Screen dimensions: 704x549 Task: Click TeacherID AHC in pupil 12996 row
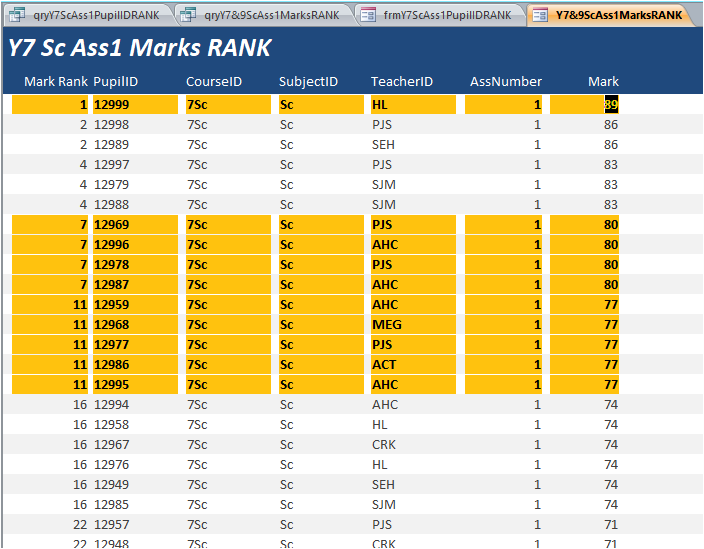pos(413,245)
